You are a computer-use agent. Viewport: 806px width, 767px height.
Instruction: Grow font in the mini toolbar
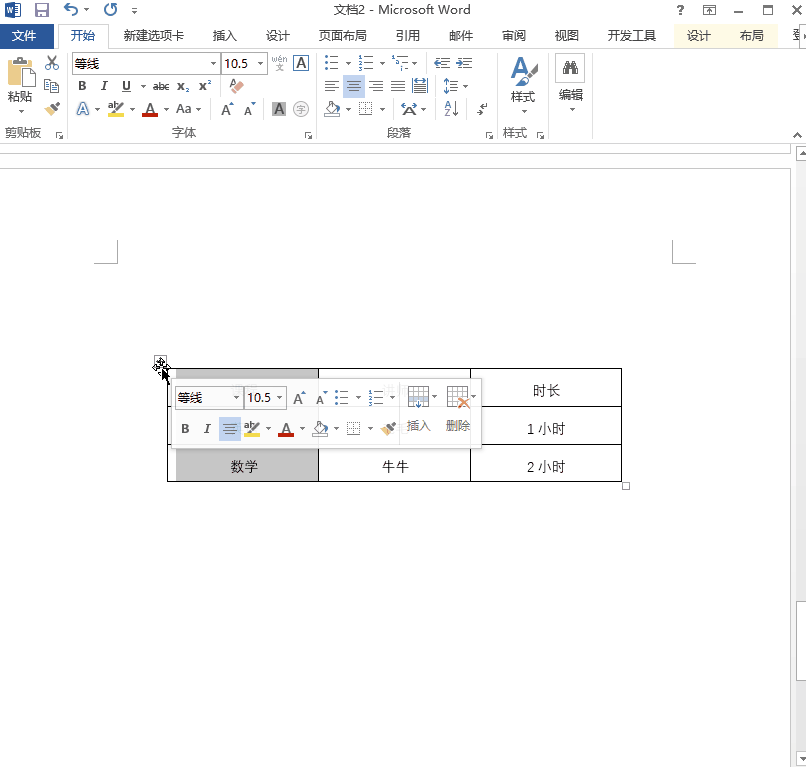(x=299, y=397)
